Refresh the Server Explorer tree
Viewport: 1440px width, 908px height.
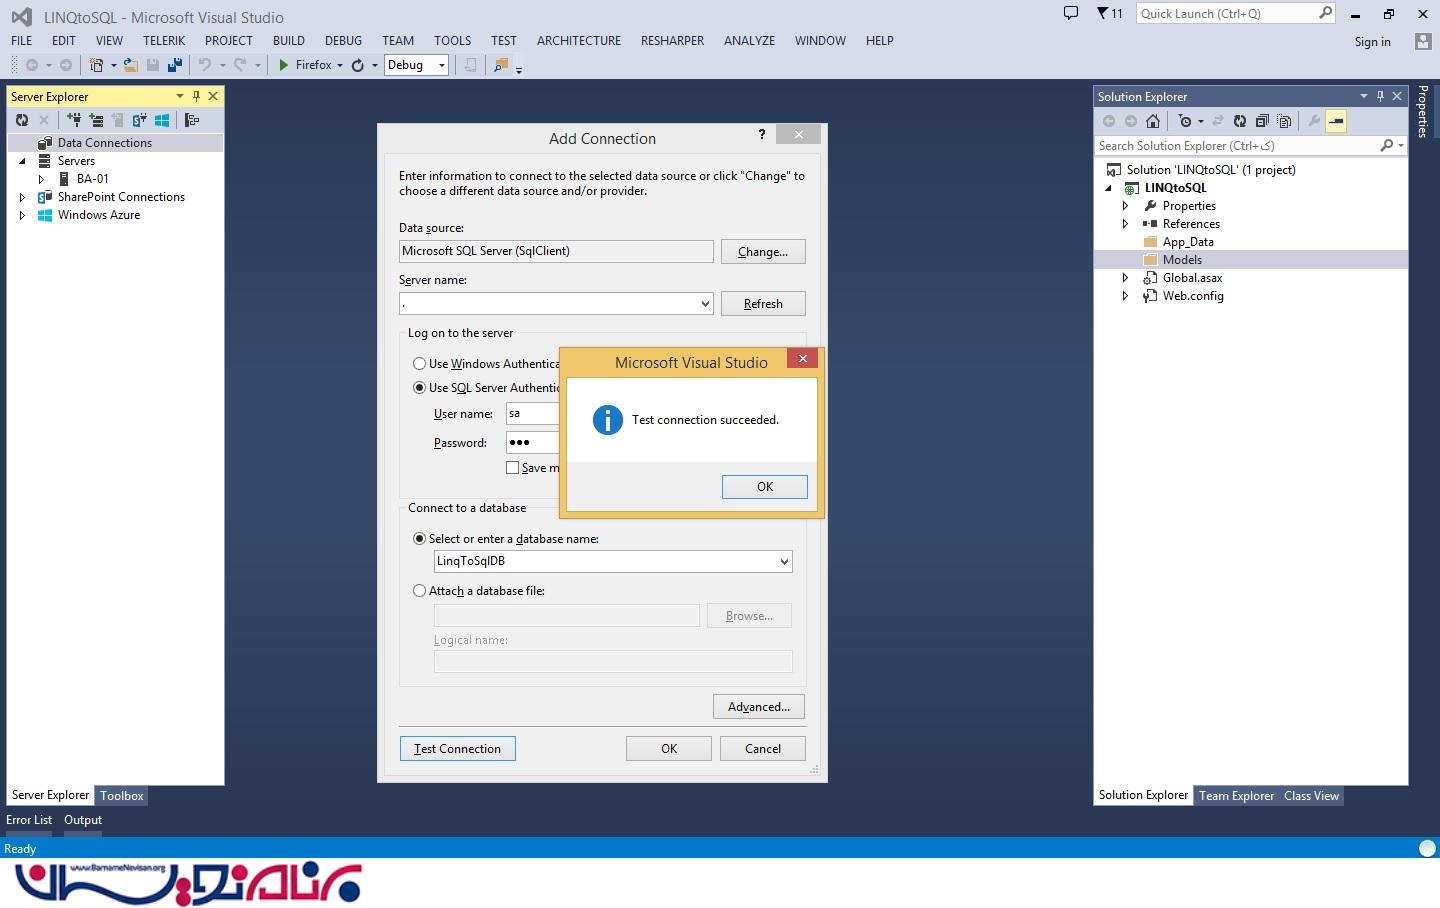(22, 120)
